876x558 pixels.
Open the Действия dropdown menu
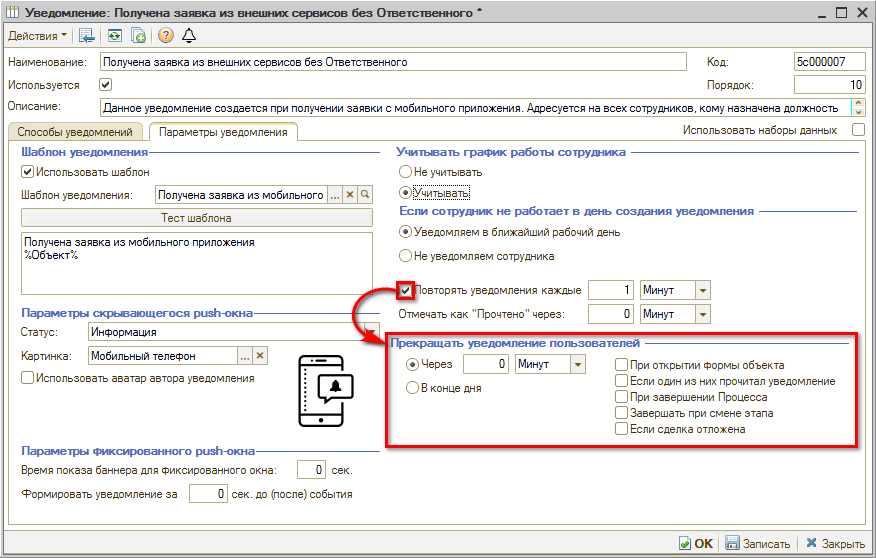point(38,35)
